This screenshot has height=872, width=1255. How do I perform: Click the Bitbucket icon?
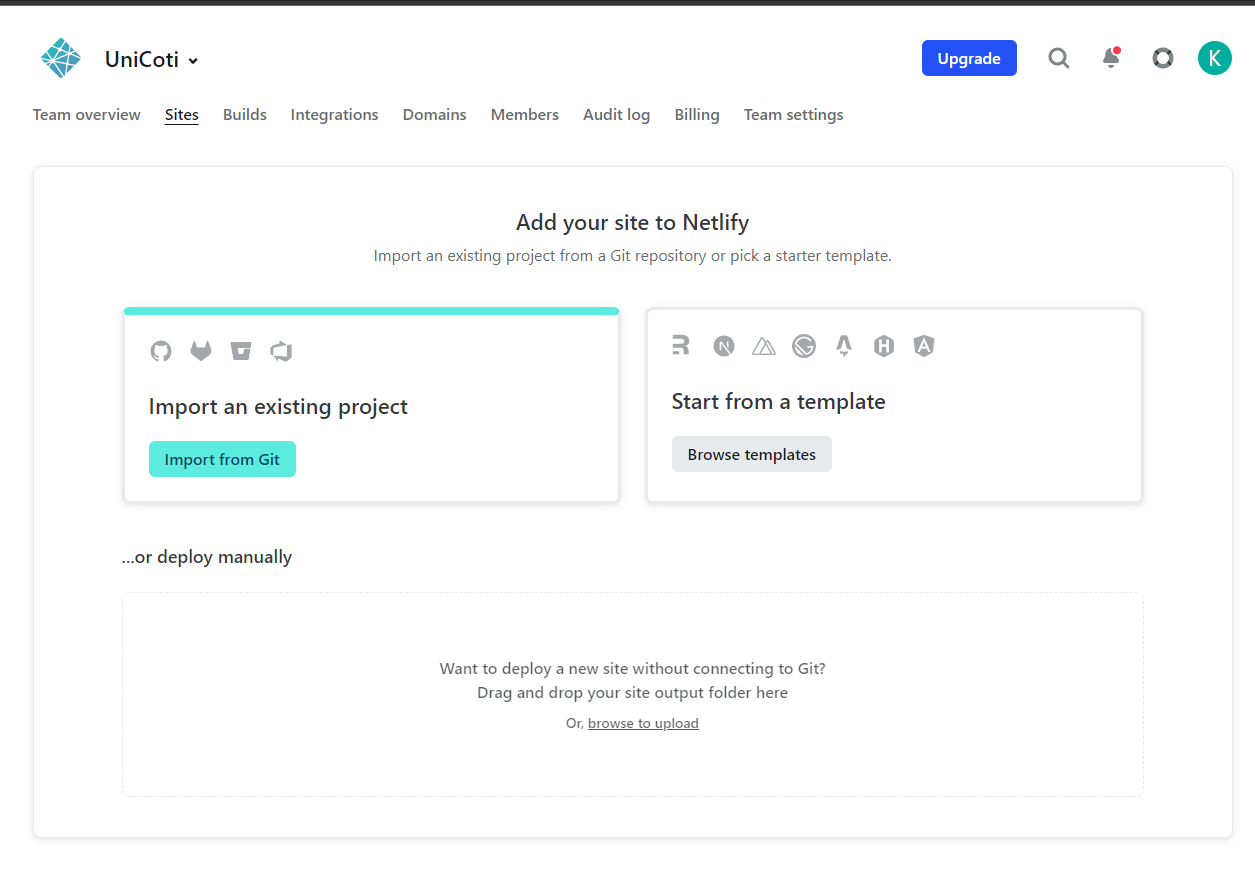pyautogui.click(x=241, y=351)
